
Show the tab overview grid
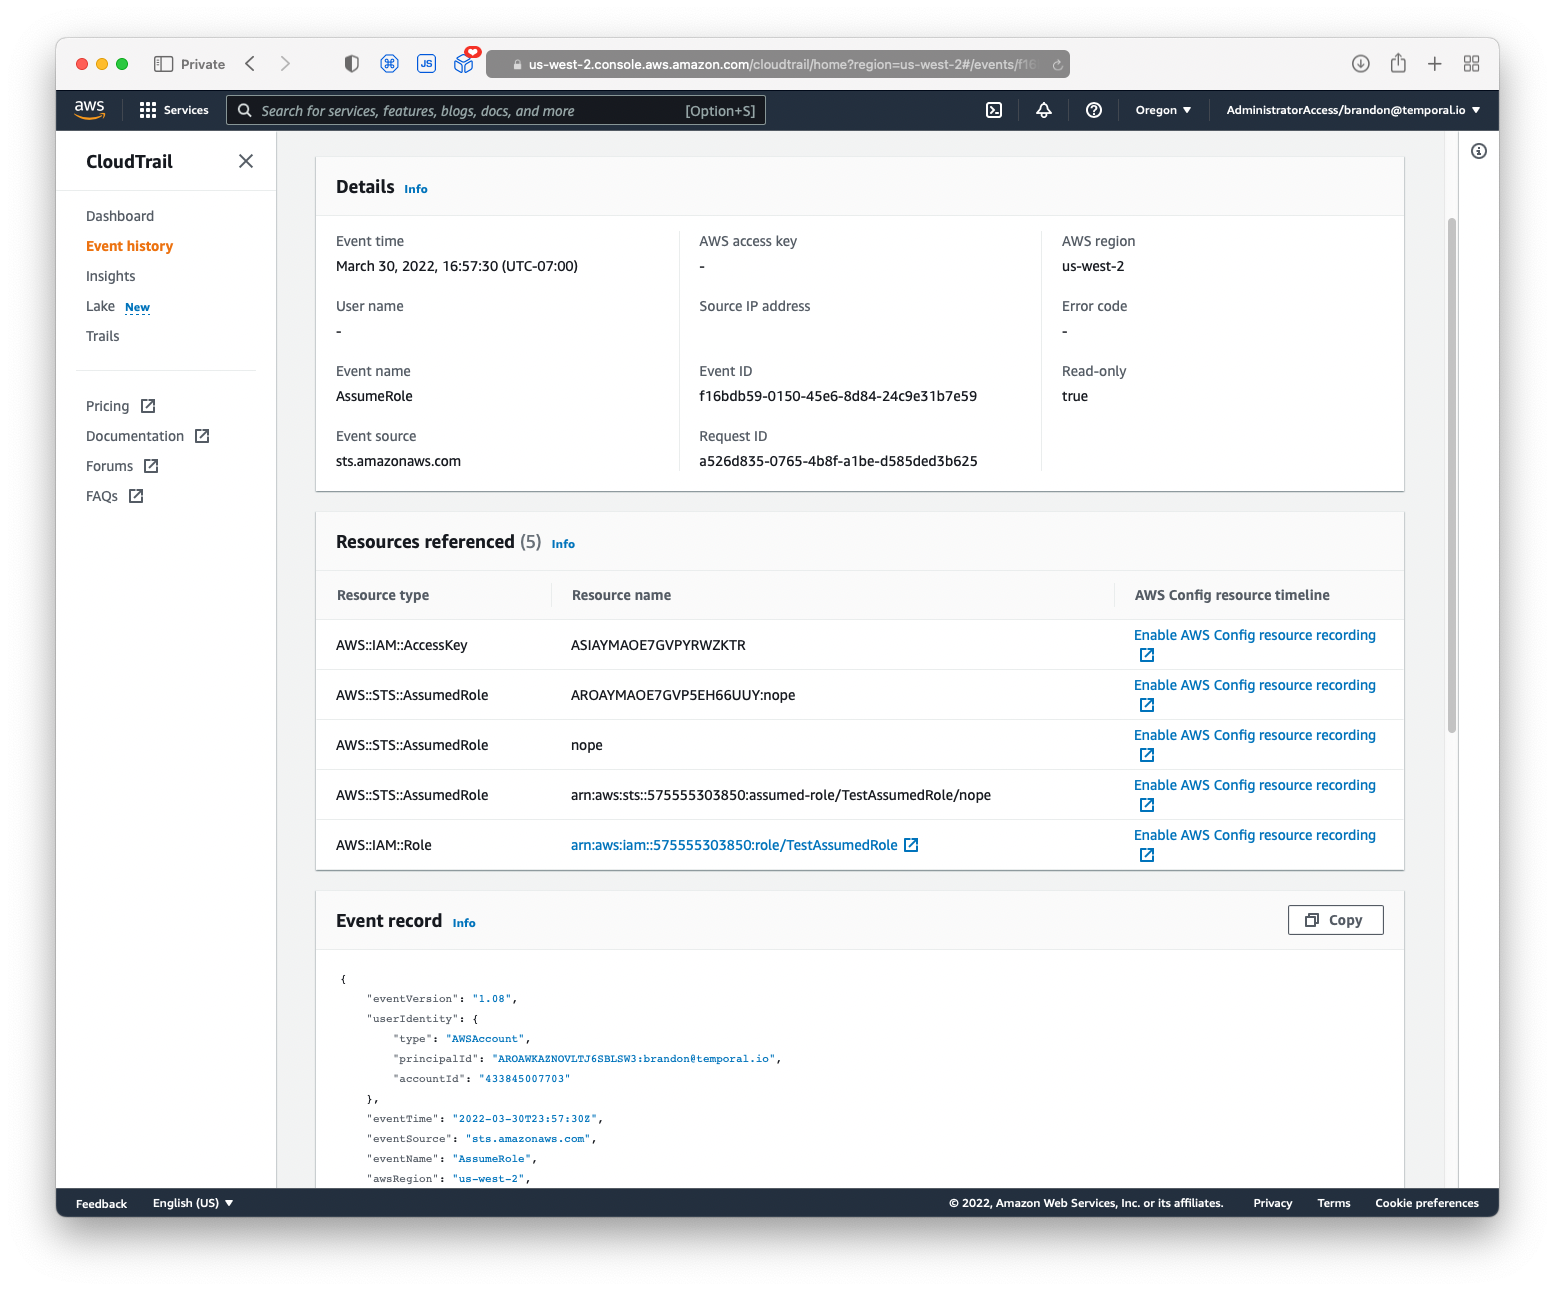[1471, 64]
